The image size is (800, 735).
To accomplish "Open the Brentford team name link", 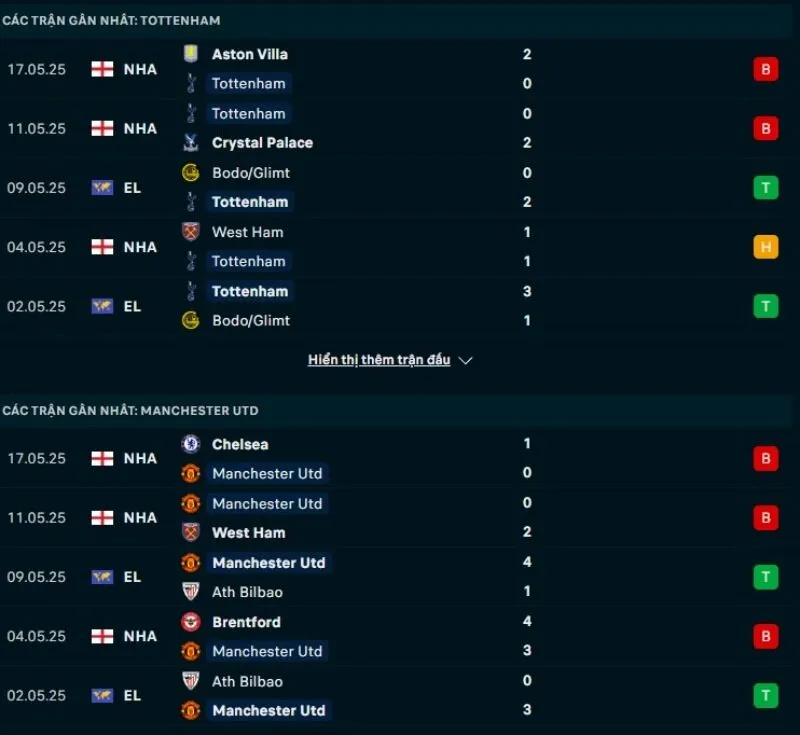I will coord(246,622).
